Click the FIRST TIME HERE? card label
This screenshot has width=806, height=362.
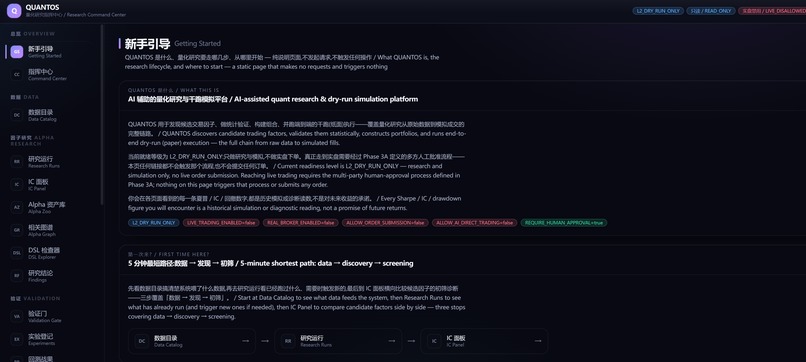click(x=169, y=254)
